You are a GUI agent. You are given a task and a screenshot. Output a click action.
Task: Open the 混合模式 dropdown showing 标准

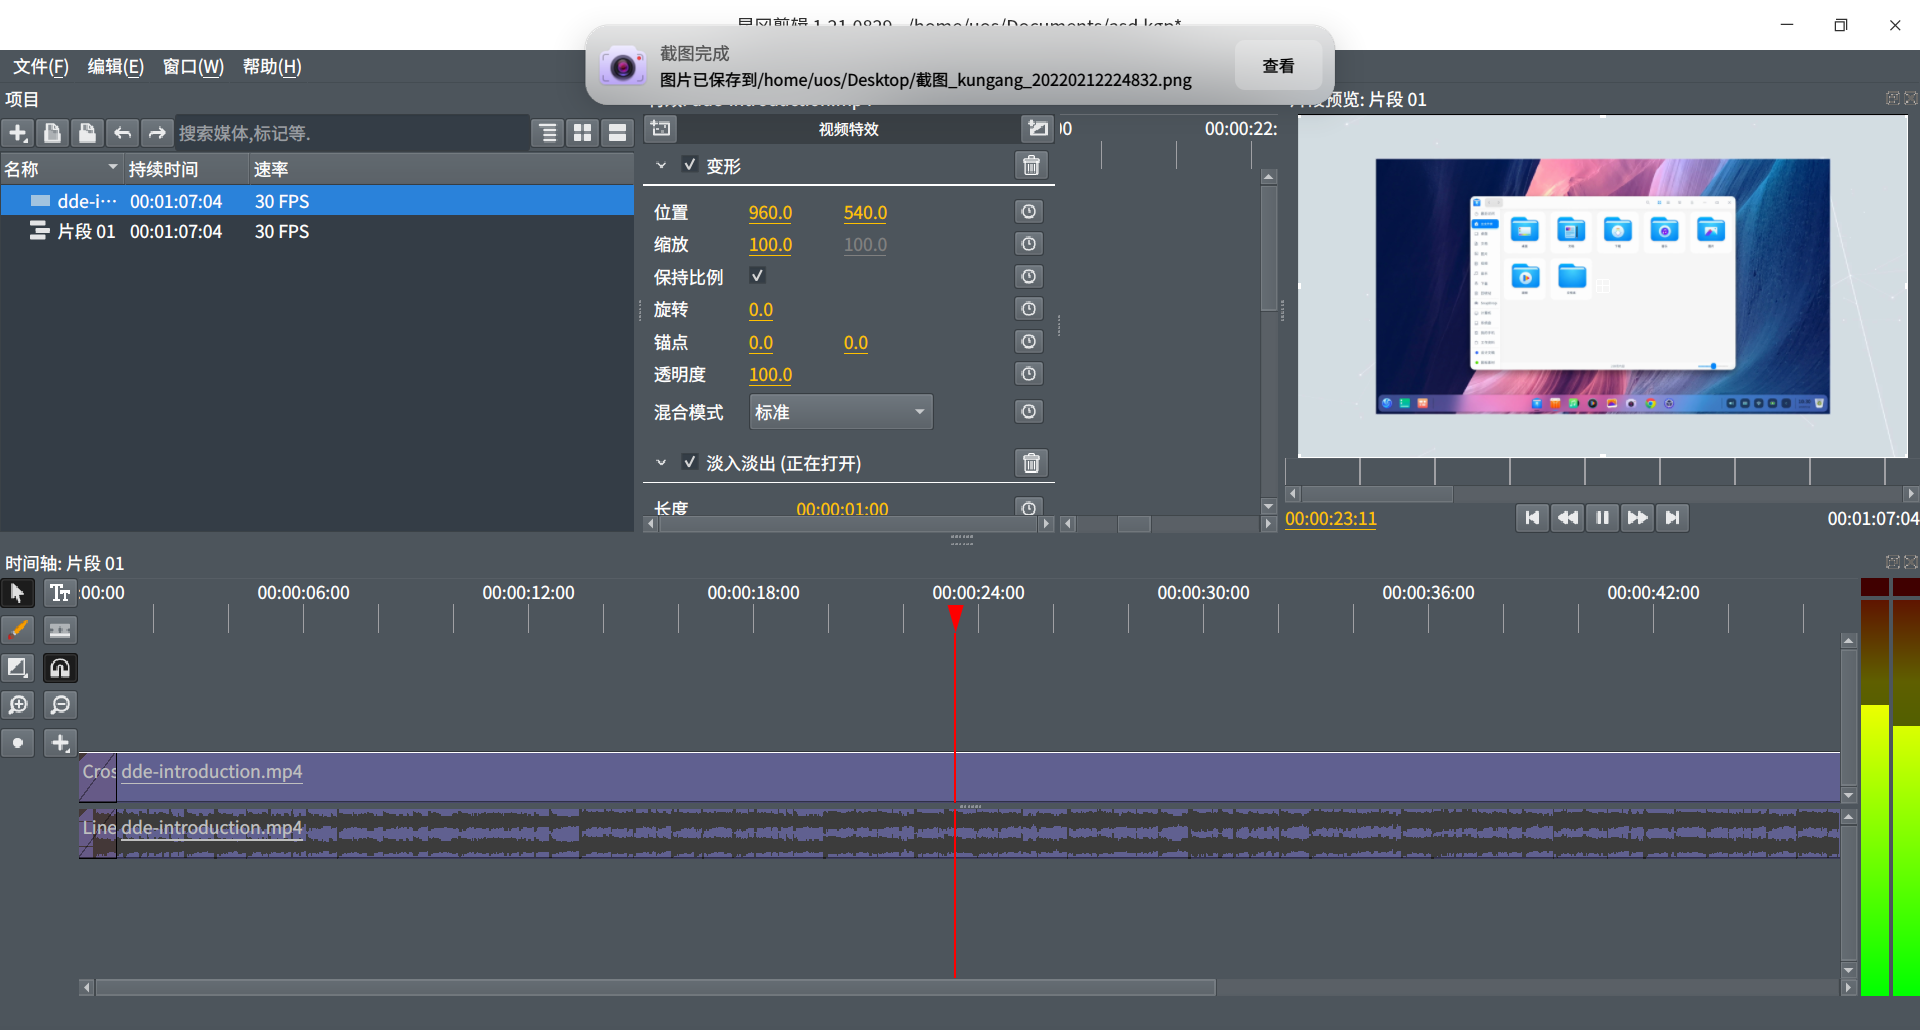click(840, 412)
